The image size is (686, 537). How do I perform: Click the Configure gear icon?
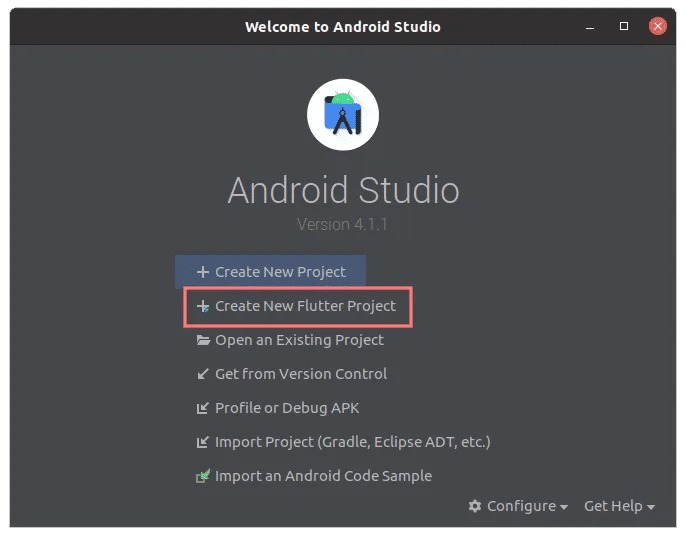pos(475,506)
